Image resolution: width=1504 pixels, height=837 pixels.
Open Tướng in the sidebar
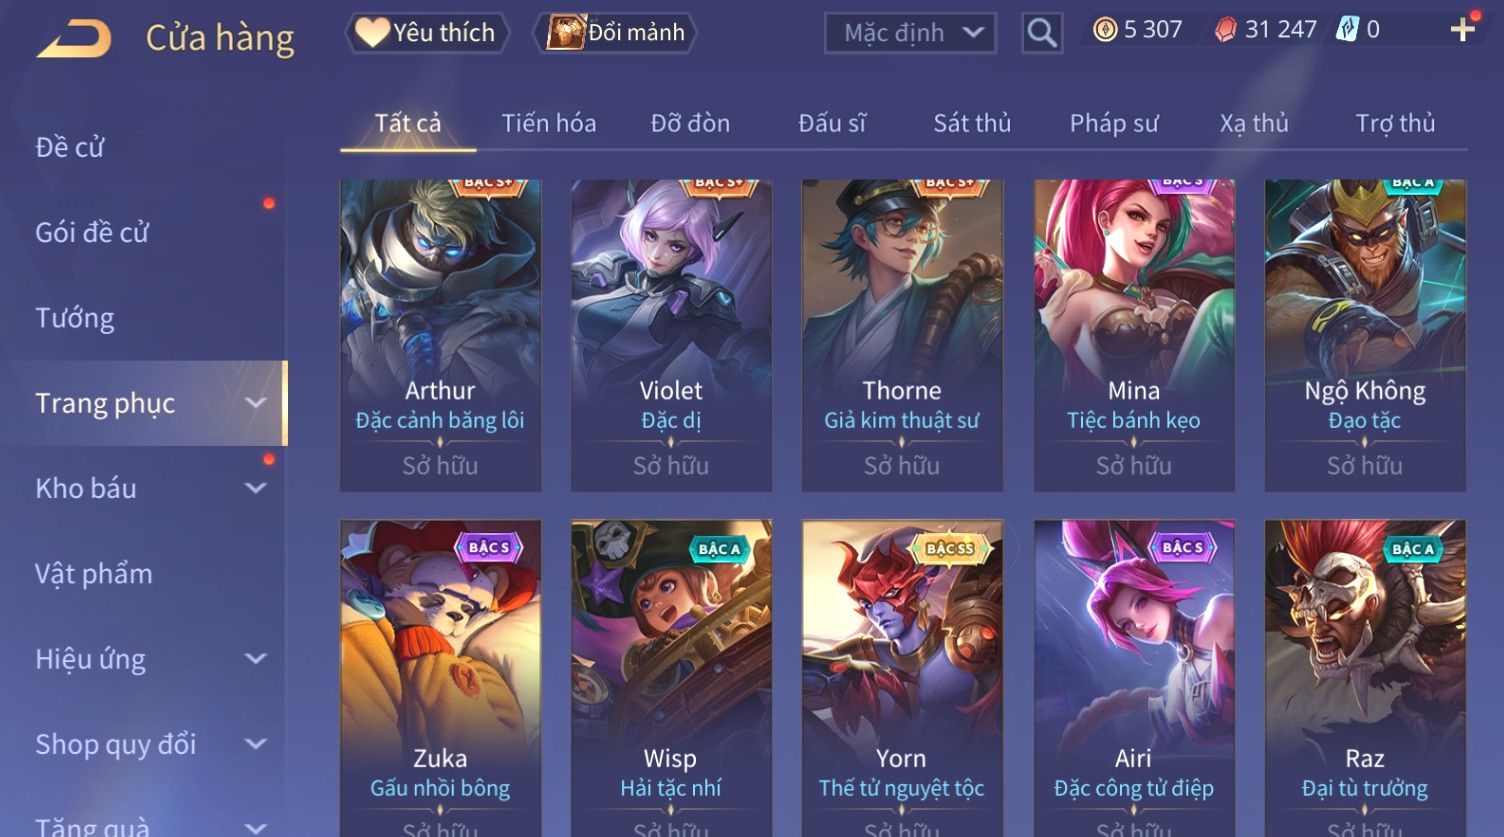pos(75,318)
